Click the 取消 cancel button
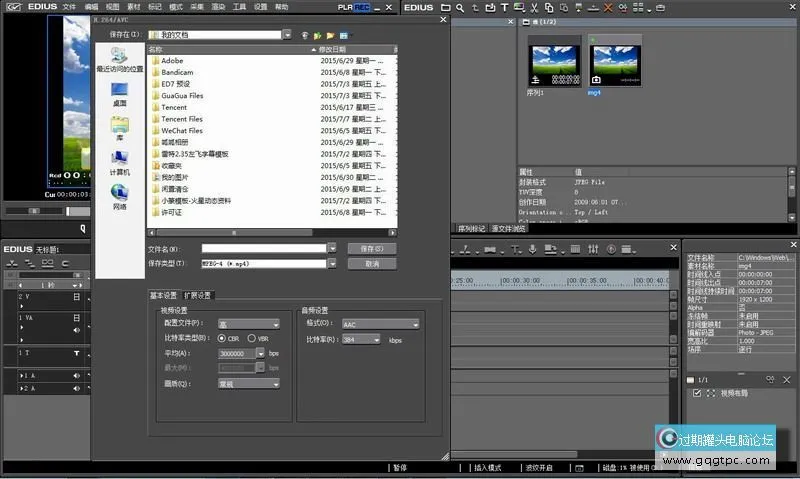 point(372,263)
